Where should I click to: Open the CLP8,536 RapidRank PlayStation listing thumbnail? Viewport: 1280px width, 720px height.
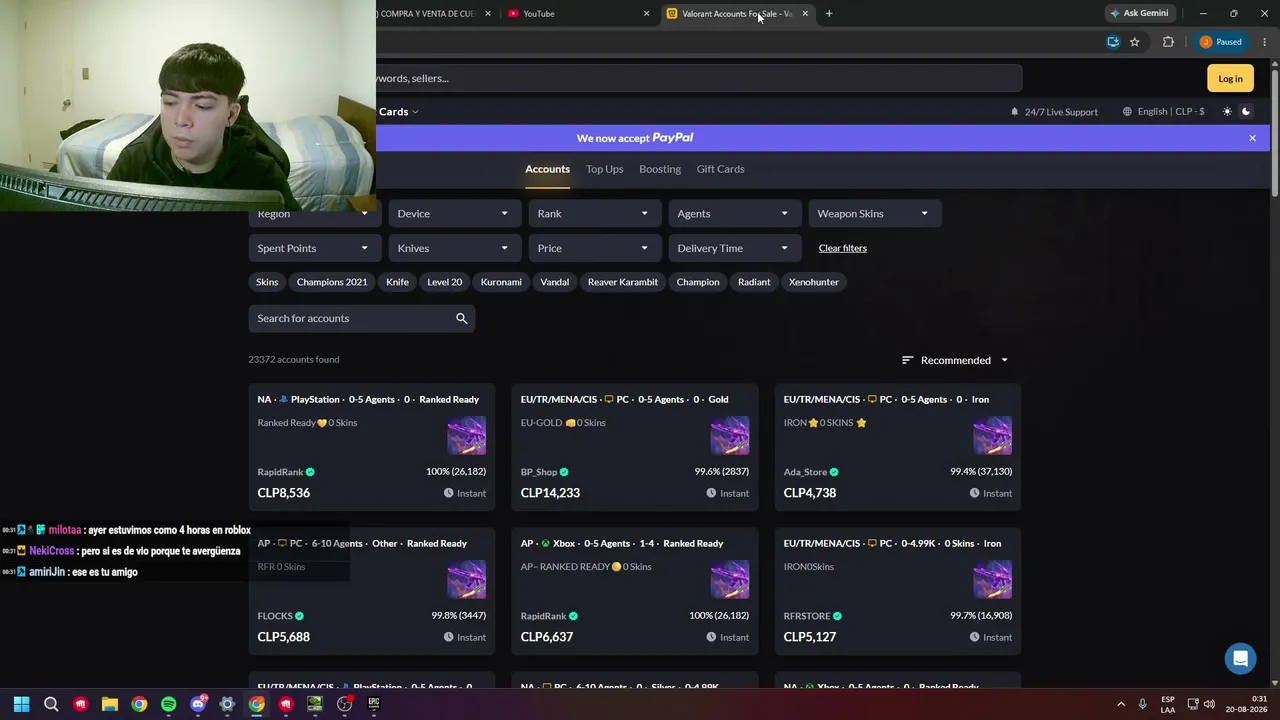click(x=467, y=437)
